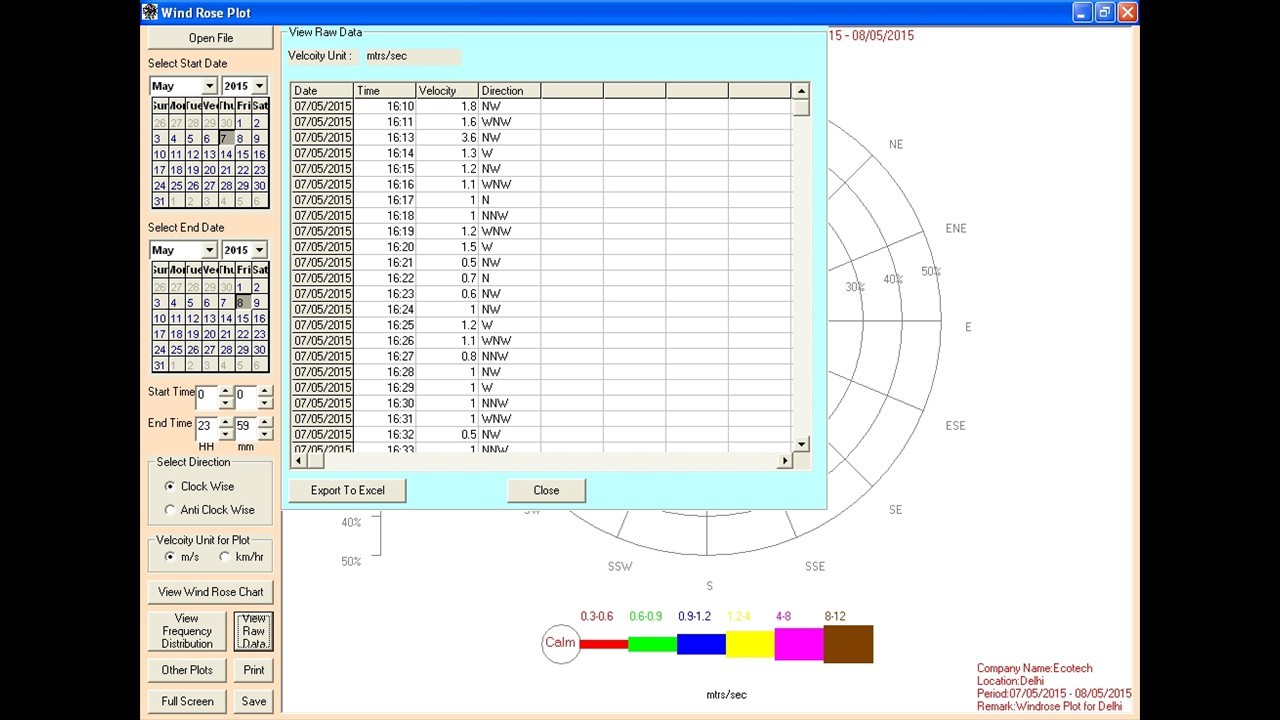Decrease the Start Time hour value
This screenshot has height=720, width=1280.
[226, 402]
